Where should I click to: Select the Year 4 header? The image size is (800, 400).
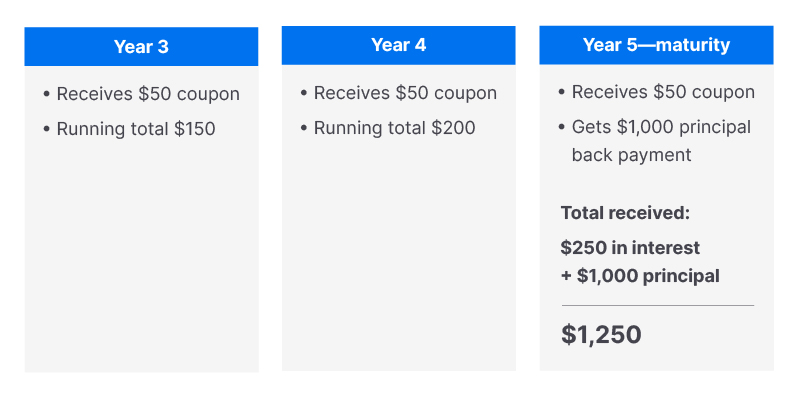coord(398,45)
